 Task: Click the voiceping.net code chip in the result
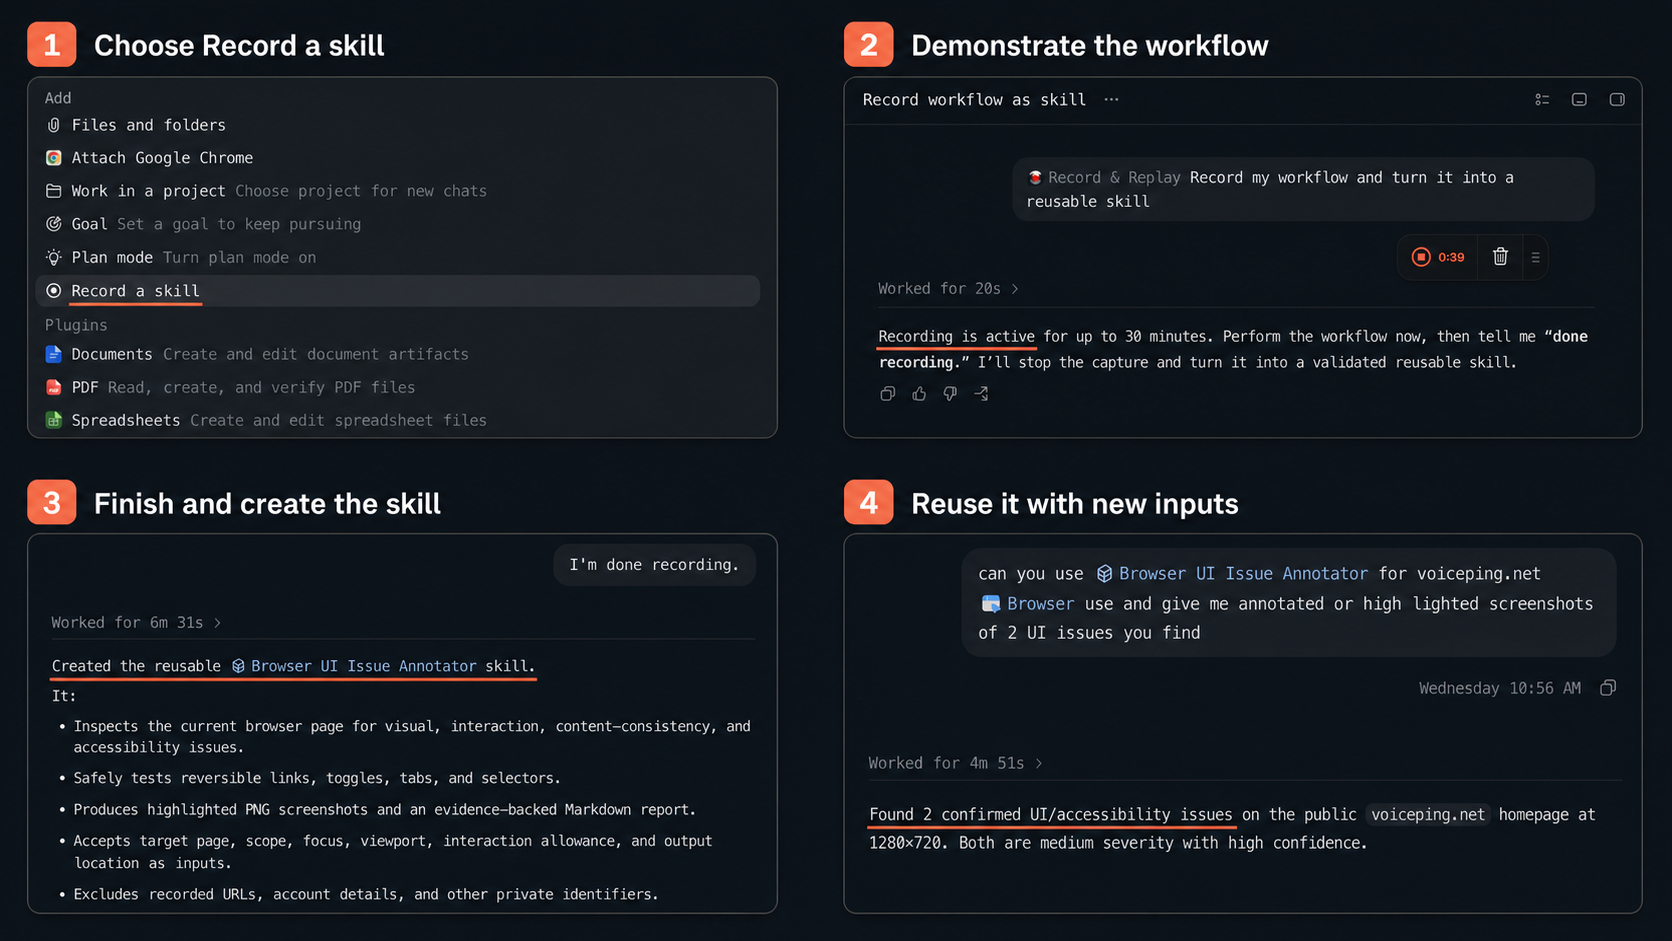[x=1427, y=815]
